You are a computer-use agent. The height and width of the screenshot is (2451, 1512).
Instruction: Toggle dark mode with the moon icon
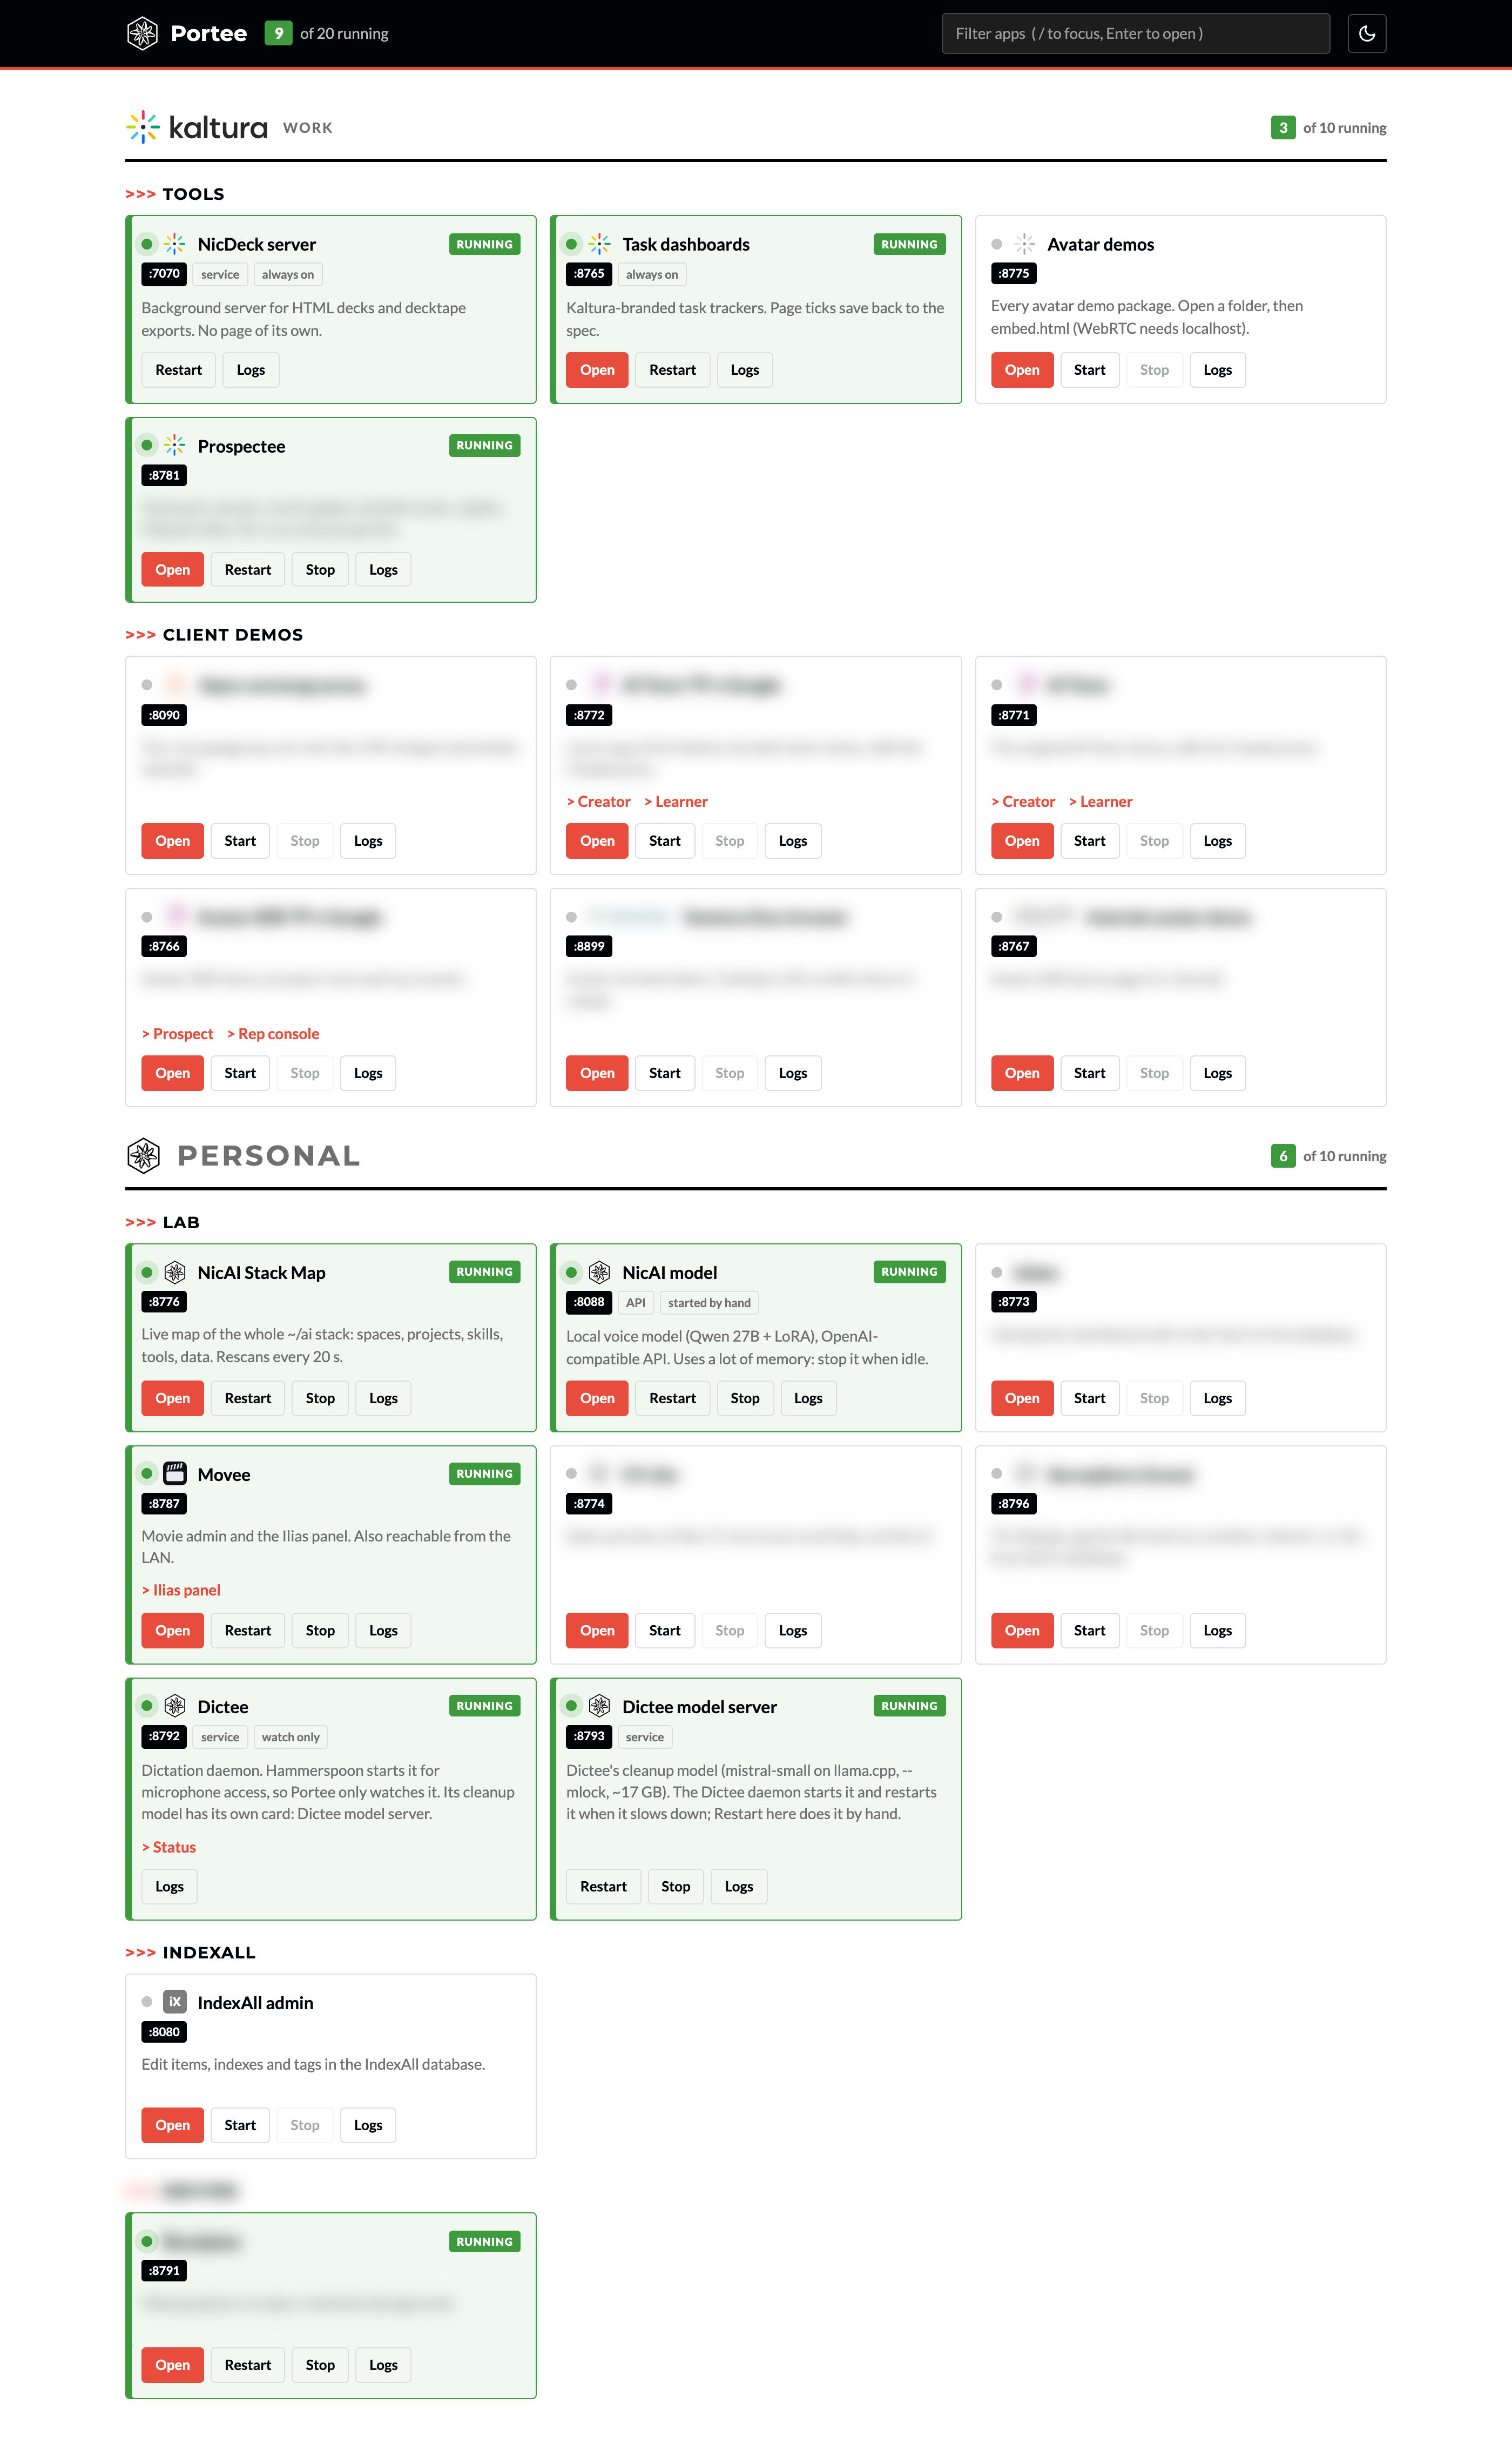click(1366, 33)
